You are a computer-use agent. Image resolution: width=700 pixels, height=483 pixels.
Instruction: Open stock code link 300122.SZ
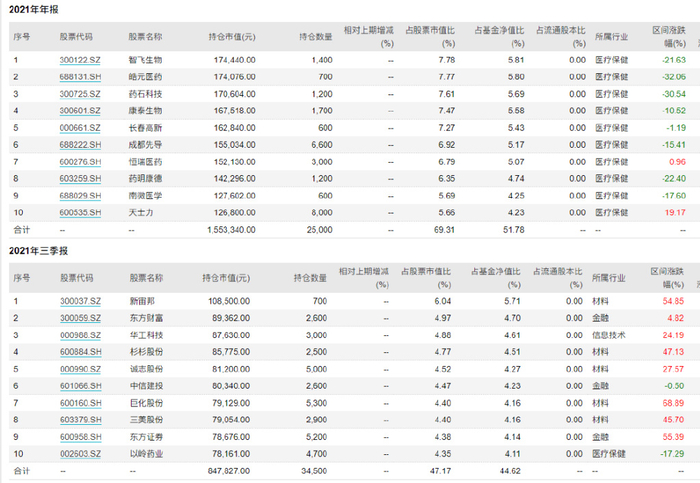[x=80, y=60]
